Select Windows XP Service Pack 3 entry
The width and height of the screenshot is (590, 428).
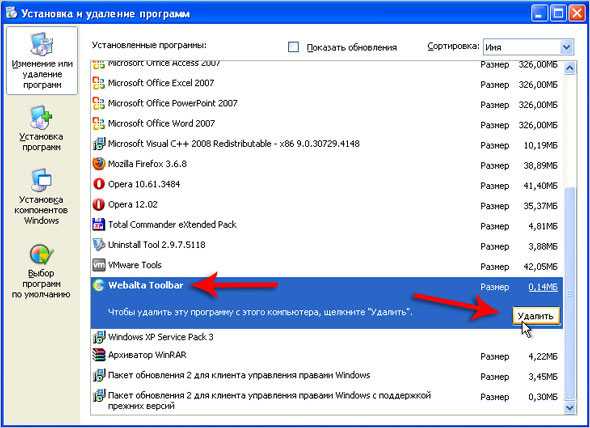click(x=161, y=337)
